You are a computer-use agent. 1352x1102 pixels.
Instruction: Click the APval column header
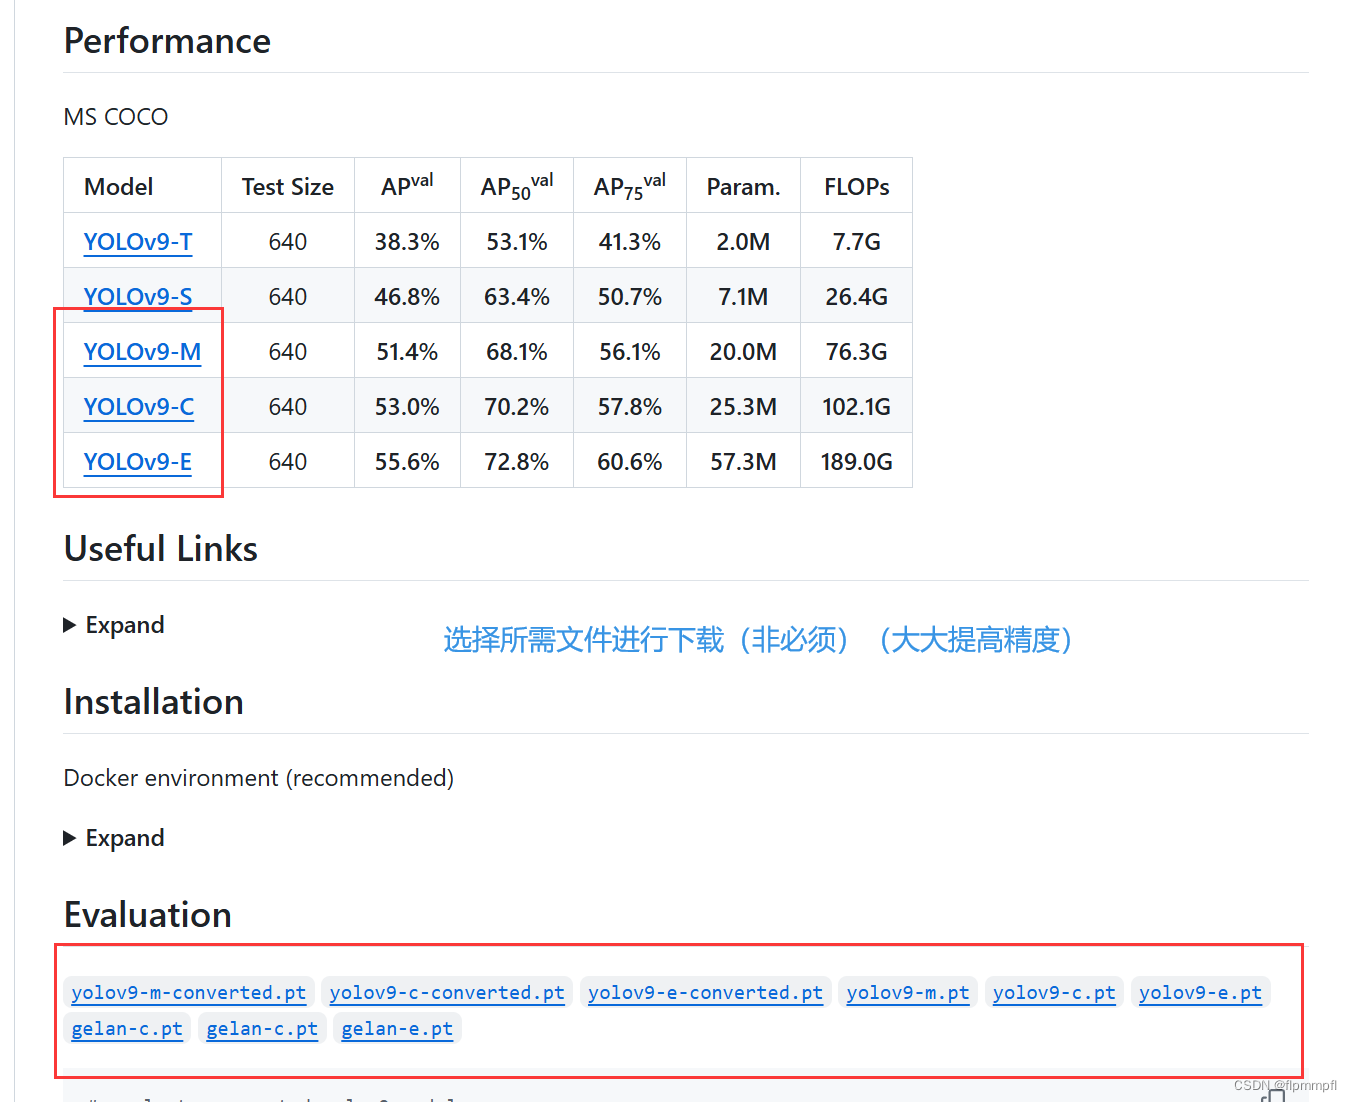(x=407, y=186)
